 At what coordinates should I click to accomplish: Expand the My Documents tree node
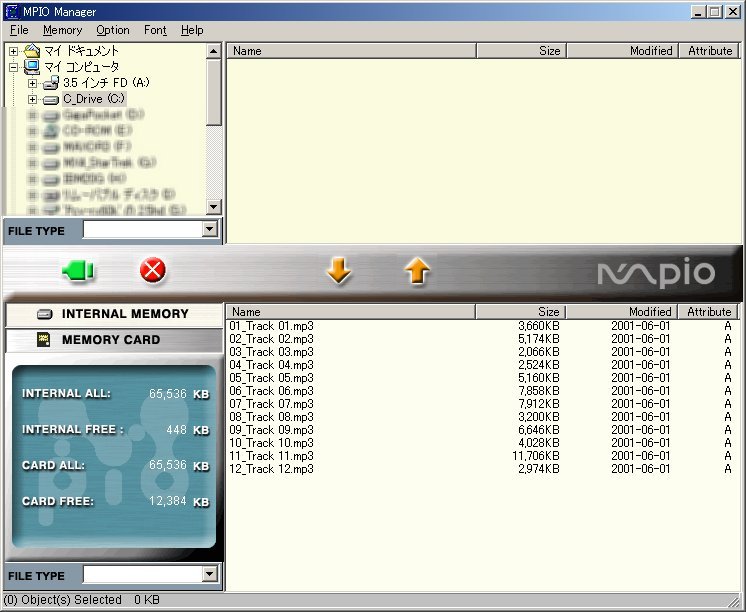point(13,51)
